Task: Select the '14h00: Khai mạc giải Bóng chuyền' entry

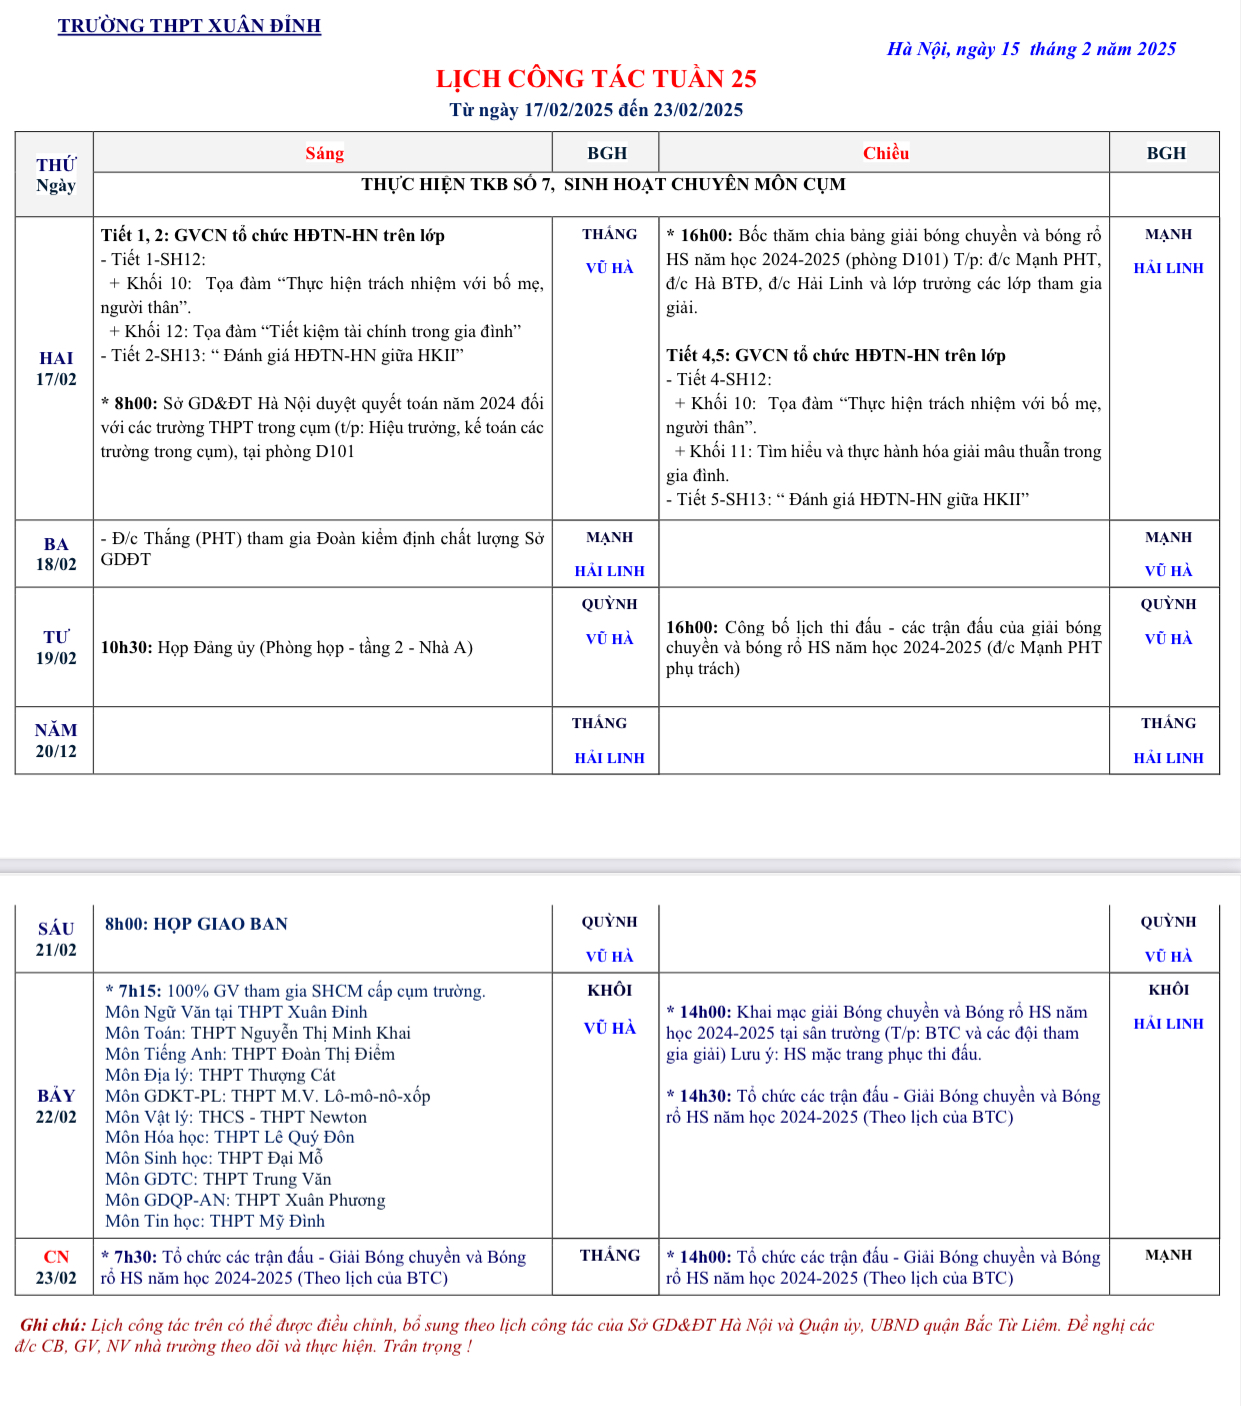Action: (x=877, y=1034)
